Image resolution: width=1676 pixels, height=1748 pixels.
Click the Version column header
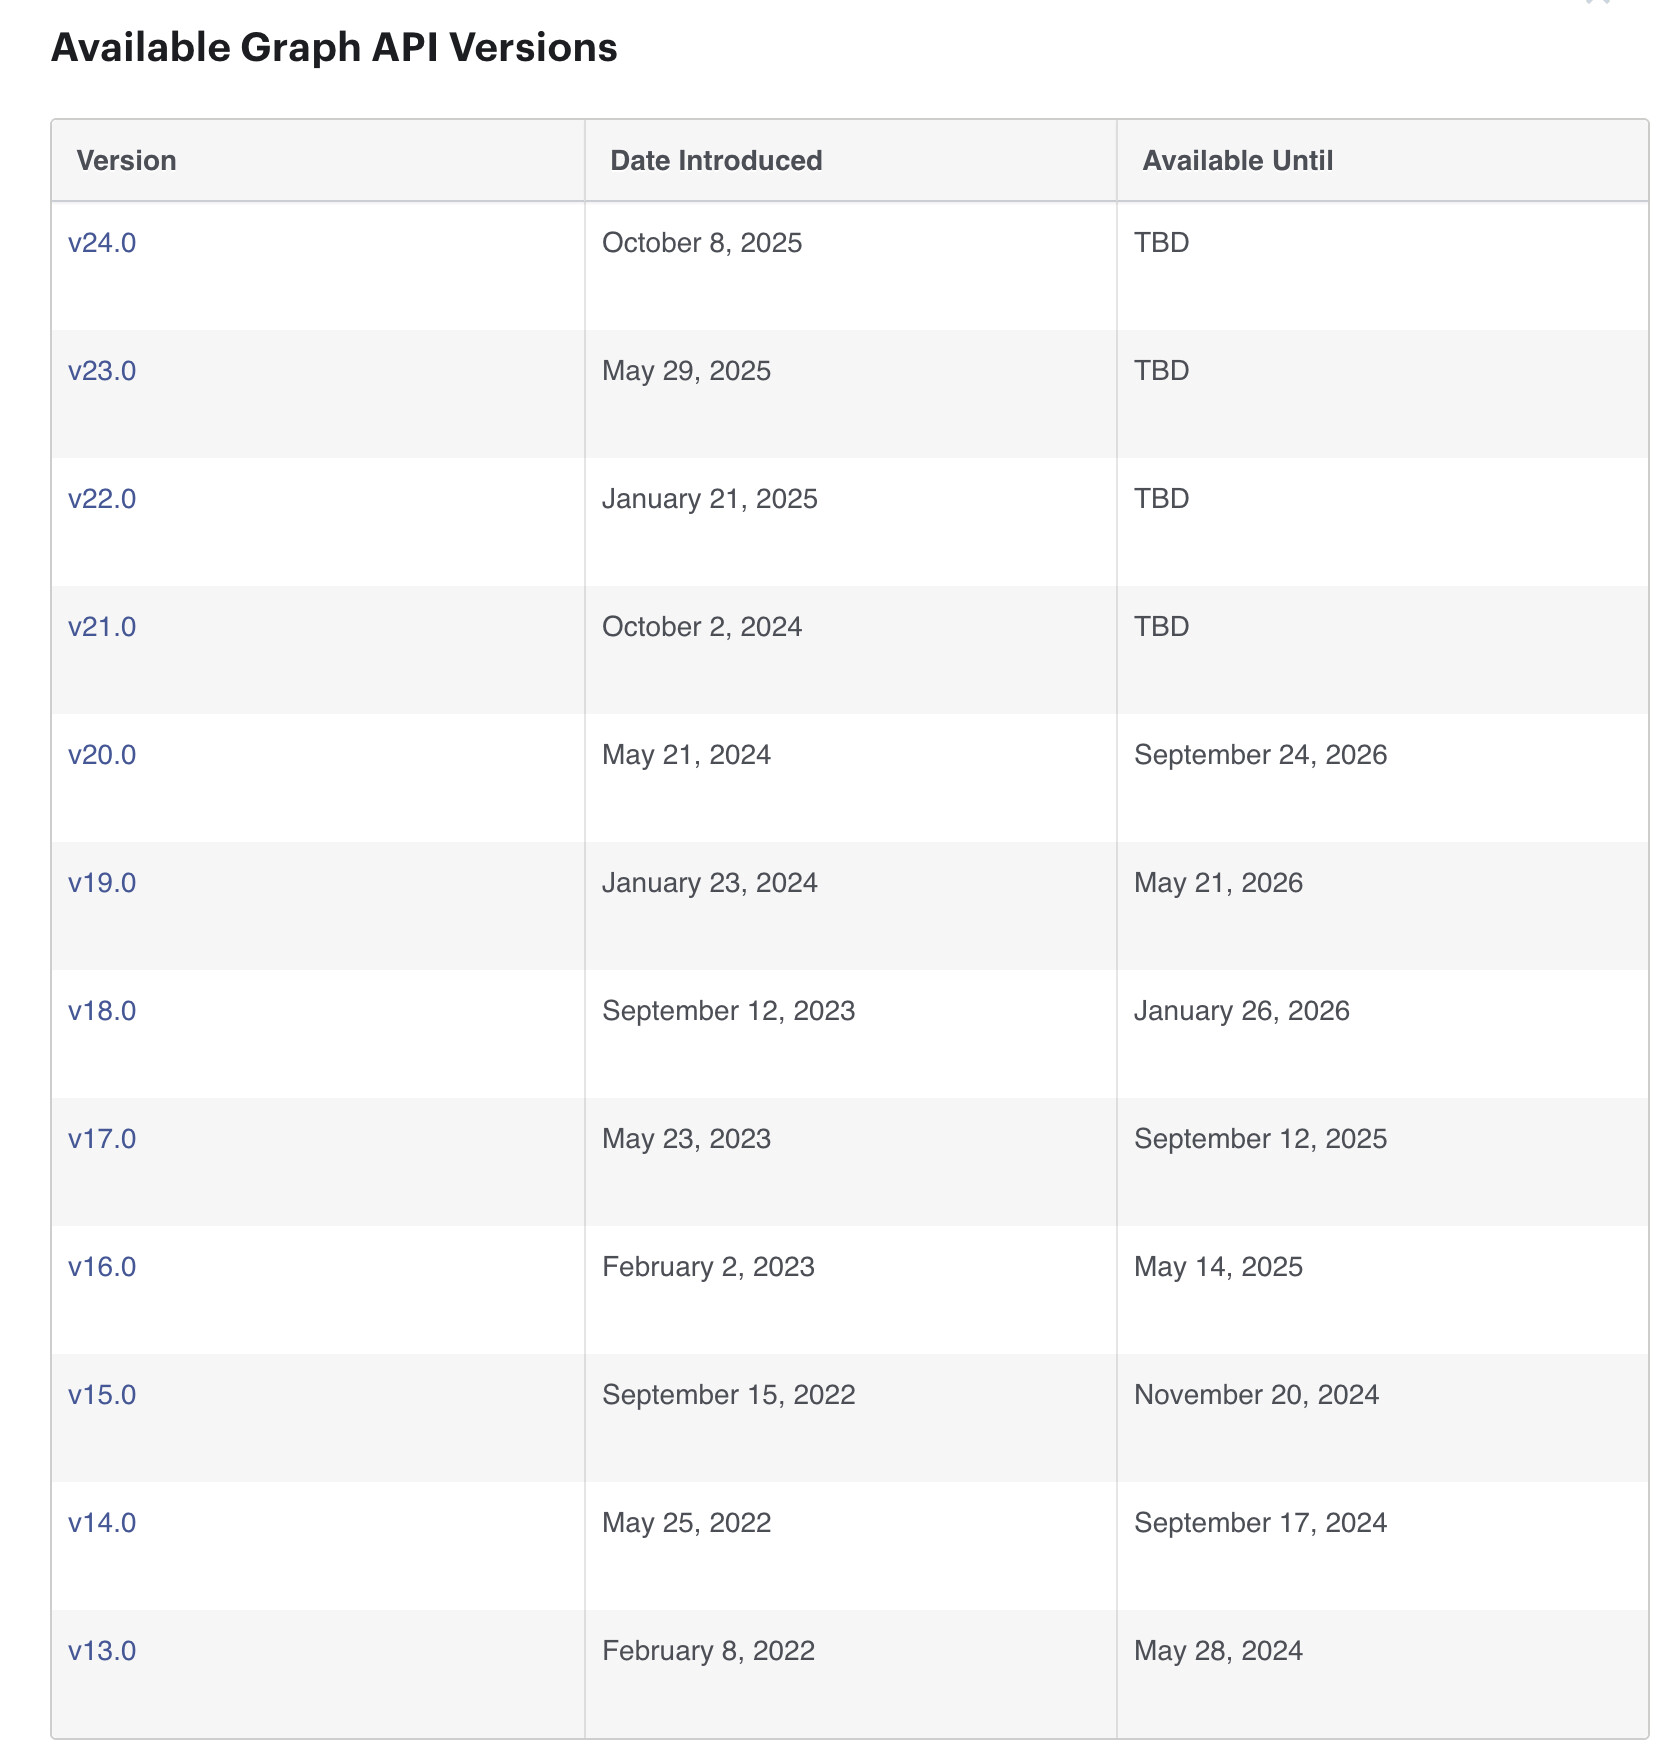coord(127,161)
